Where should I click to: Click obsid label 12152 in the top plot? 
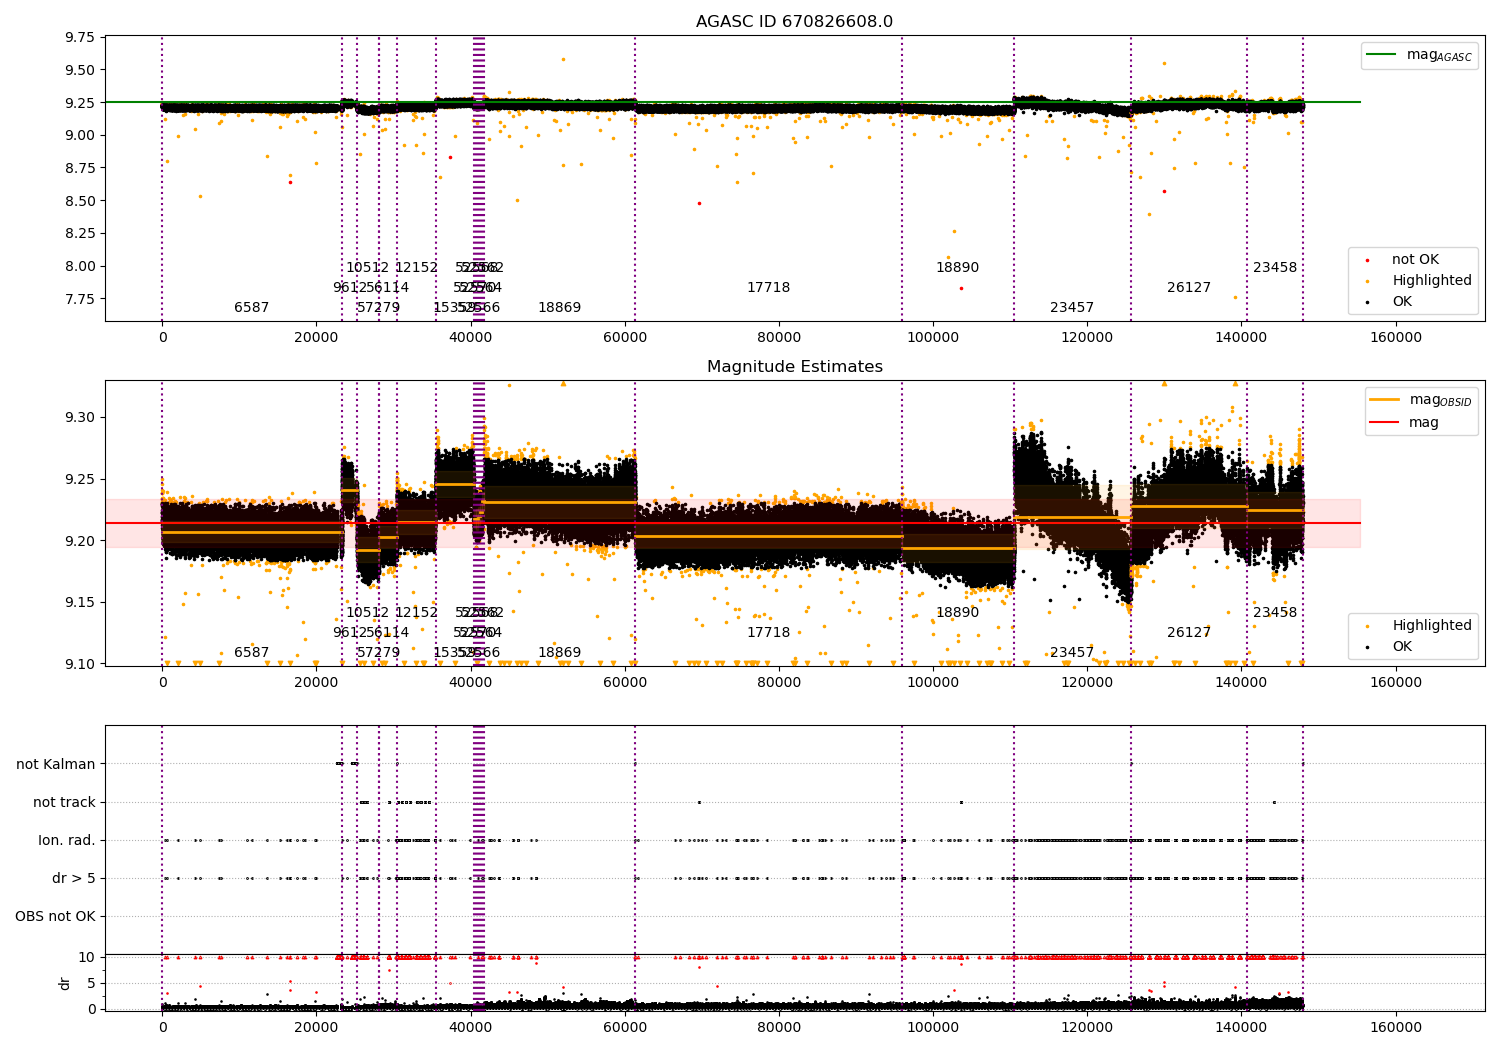point(416,268)
